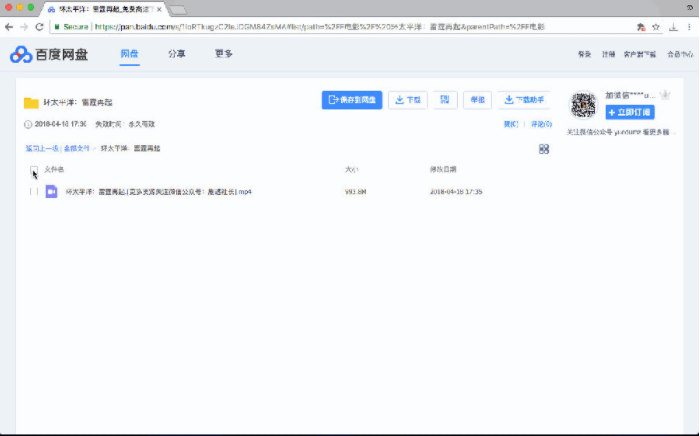Viewport: 700px width, 436px height.
Task: Sort by 大小 column header
Action: (351, 169)
